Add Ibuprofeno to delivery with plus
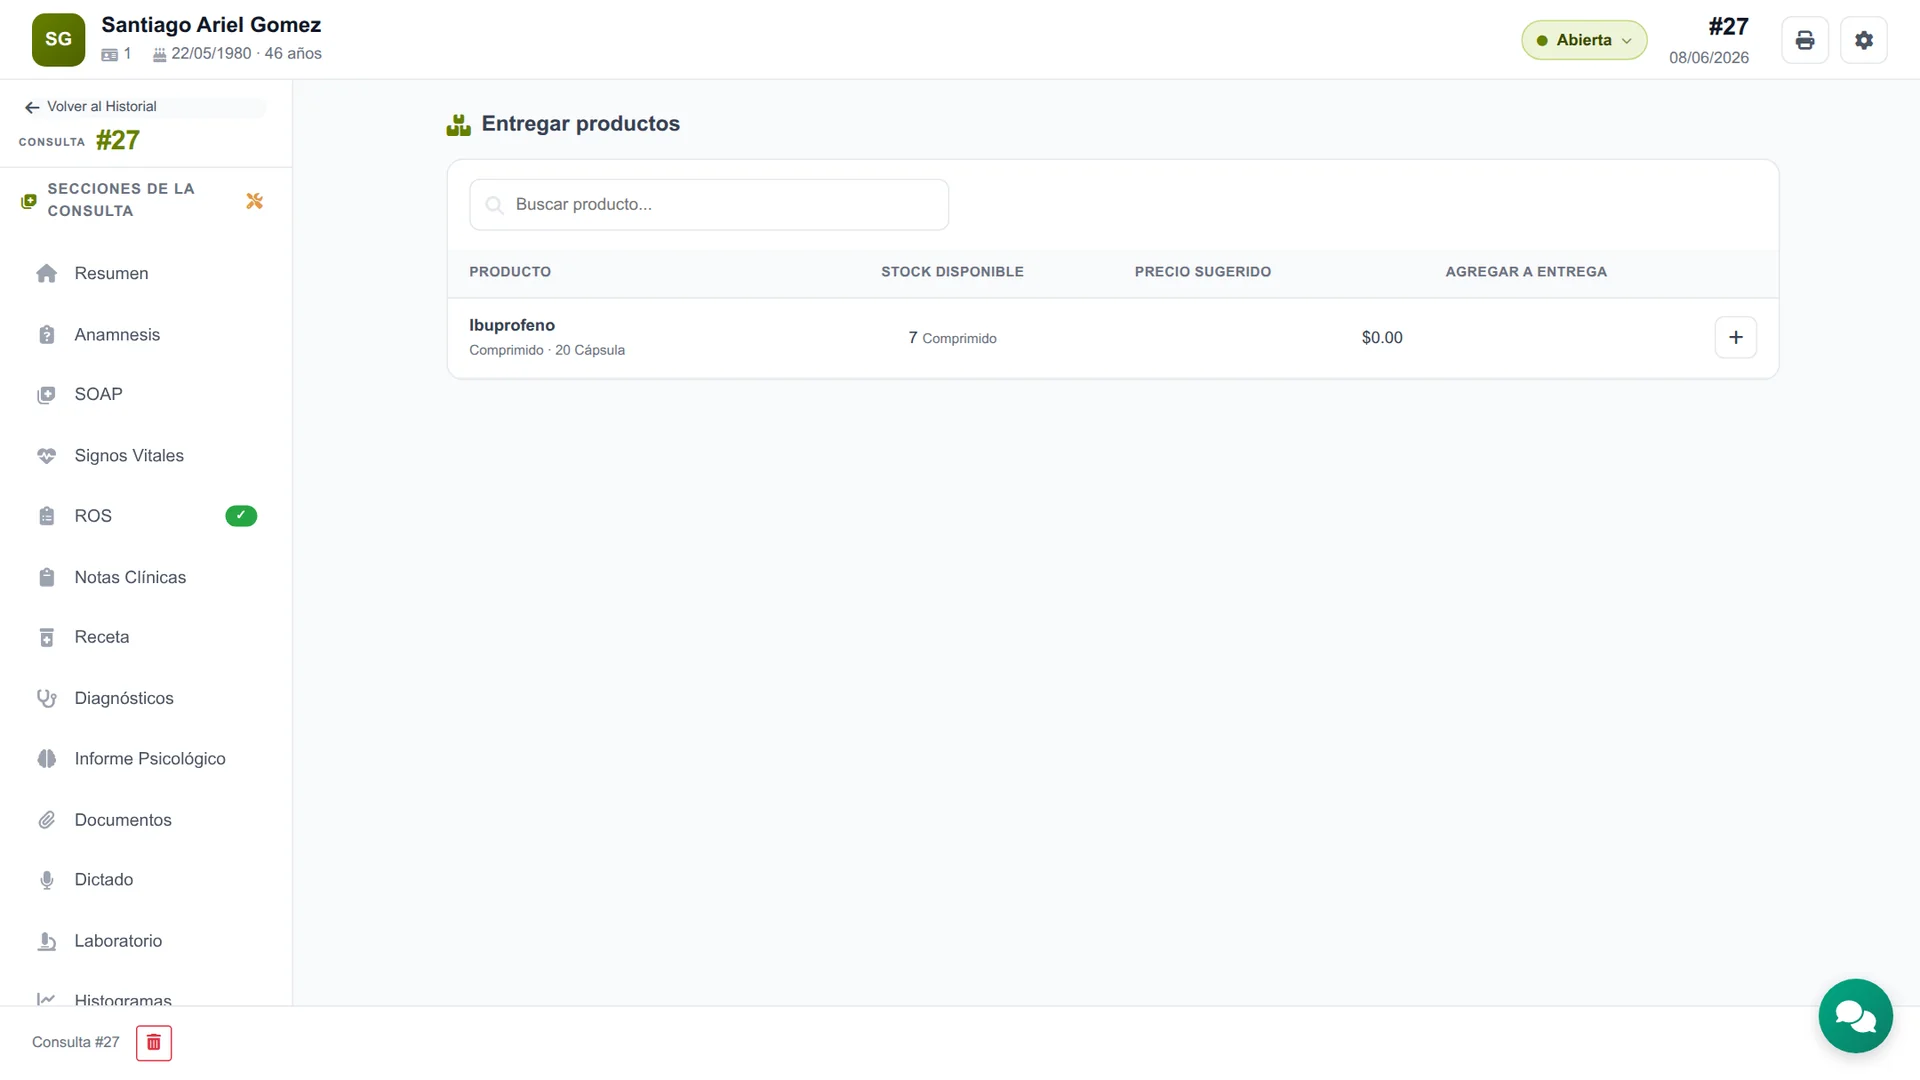The height and width of the screenshot is (1080, 1920). (1735, 337)
